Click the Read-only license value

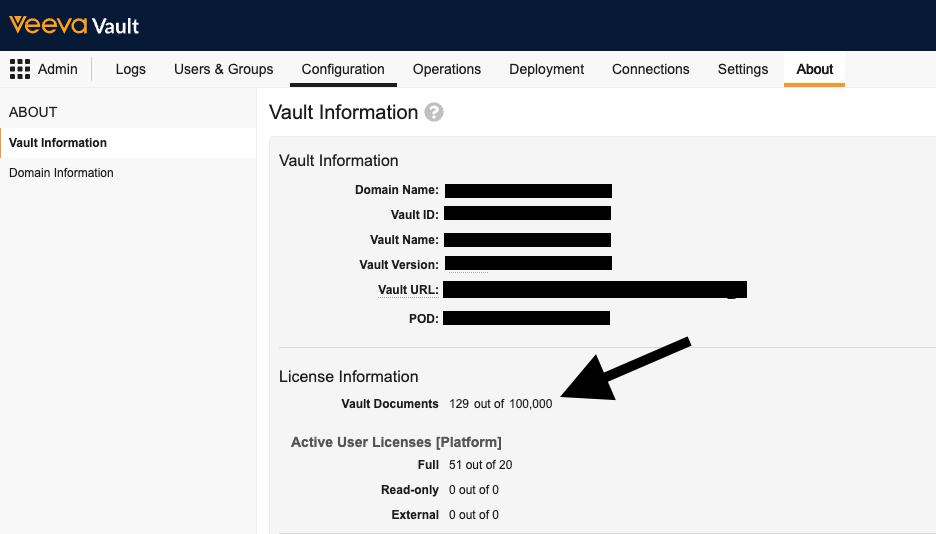(x=474, y=490)
